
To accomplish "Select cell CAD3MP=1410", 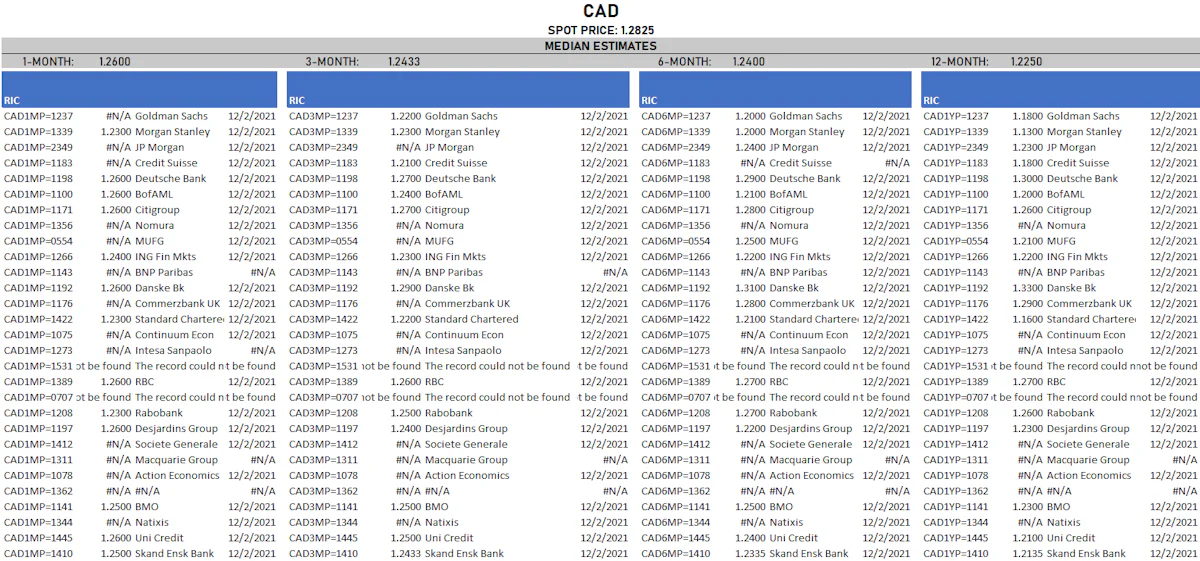I will click(x=324, y=554).
